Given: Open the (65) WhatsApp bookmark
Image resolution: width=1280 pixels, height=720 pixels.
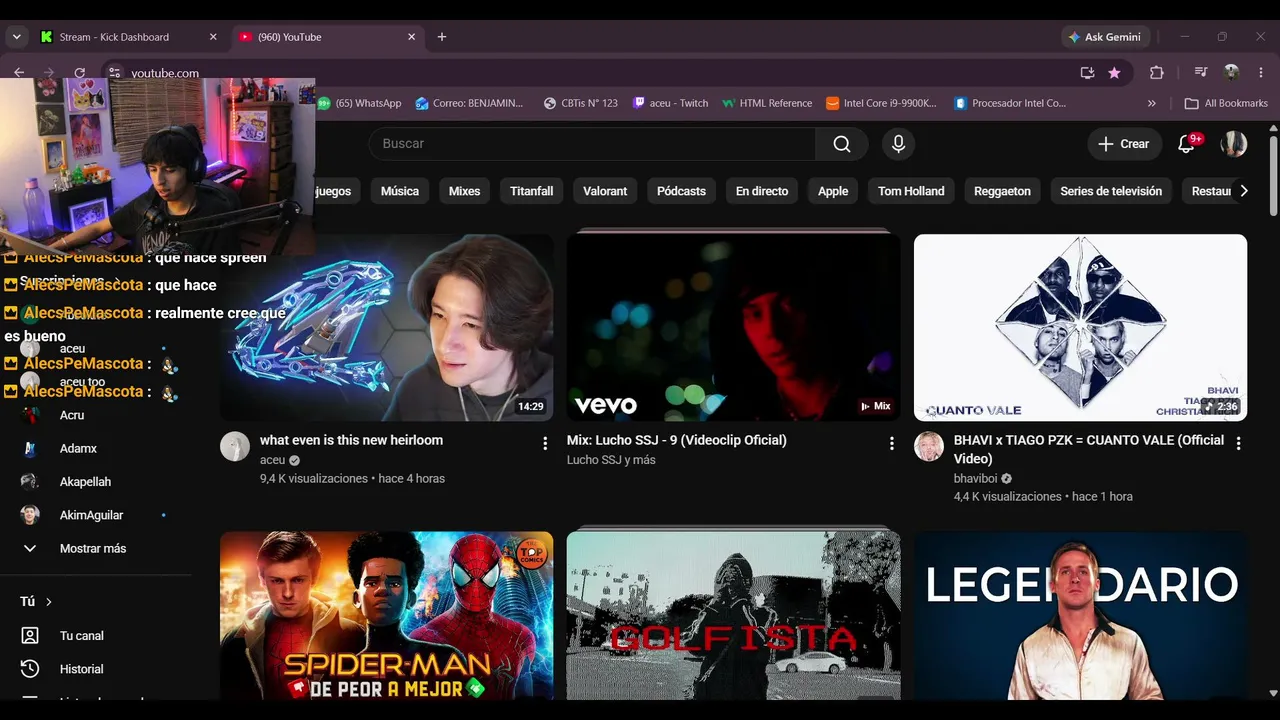Looking at the screenshot, I should [x=360, y=103].
